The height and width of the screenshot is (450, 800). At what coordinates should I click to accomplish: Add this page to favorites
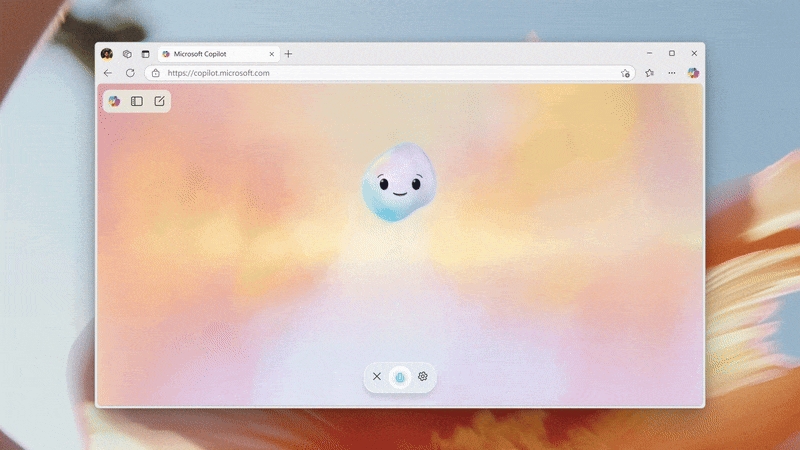coord(625,73)
